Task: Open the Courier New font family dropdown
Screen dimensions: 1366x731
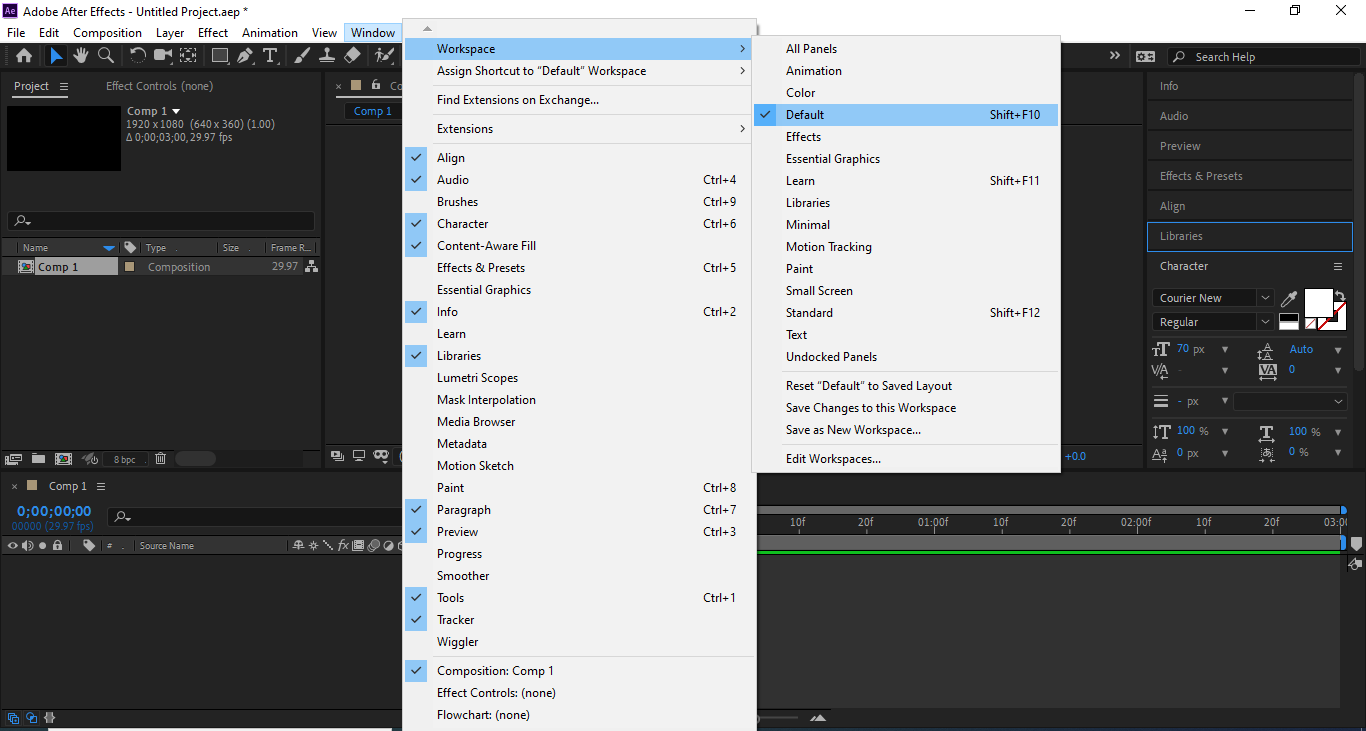Action: [x=1265, y=298]
